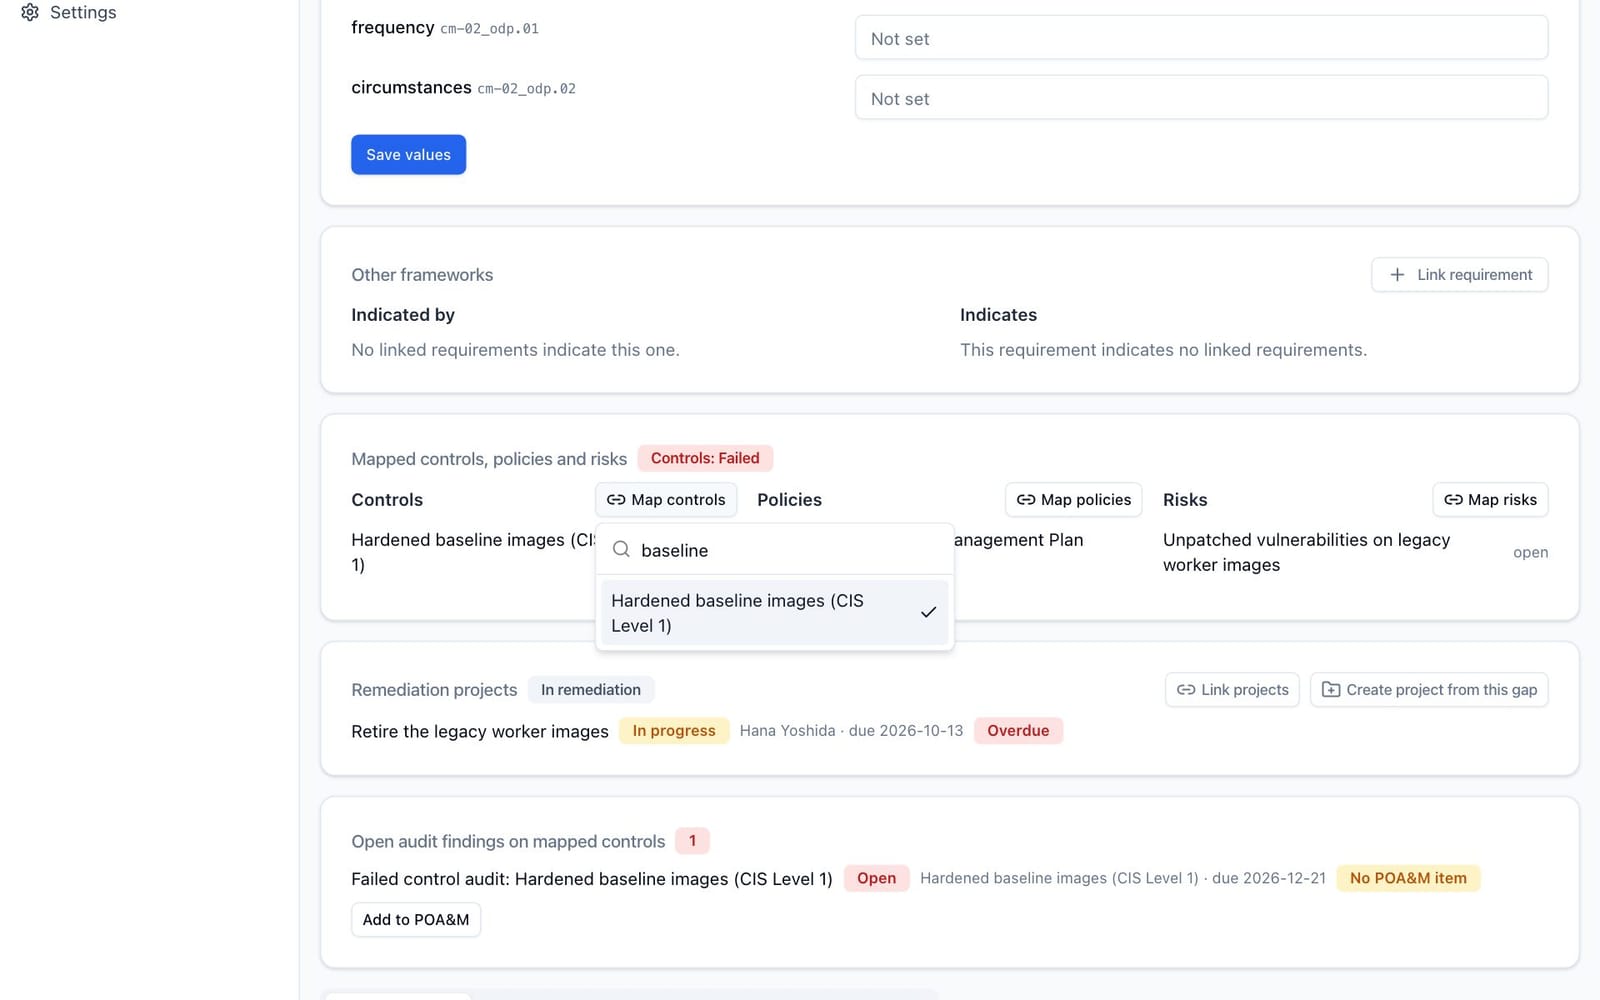1600x1000 pixels.
Task: Select Hardened baseline images (CIS Level 1) option
Action: (774, 612)
